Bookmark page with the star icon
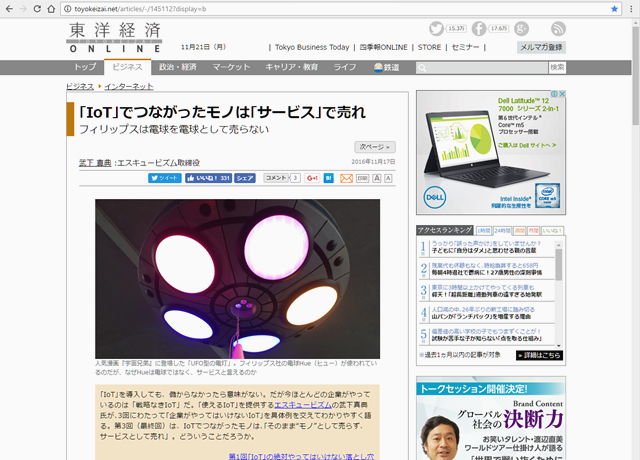The image size is (640, 460). 614,8
